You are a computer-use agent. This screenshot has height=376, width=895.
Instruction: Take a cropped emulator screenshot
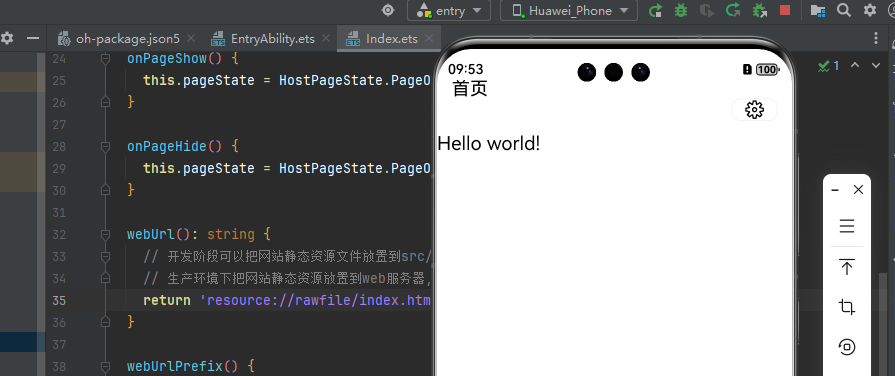click(x=846, y=308)
